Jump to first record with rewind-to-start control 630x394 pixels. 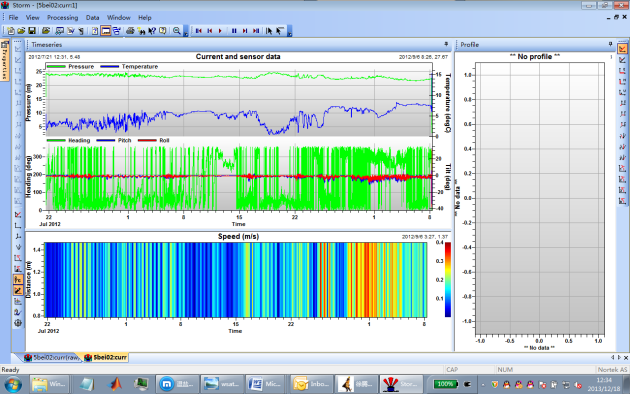(199, 31)
